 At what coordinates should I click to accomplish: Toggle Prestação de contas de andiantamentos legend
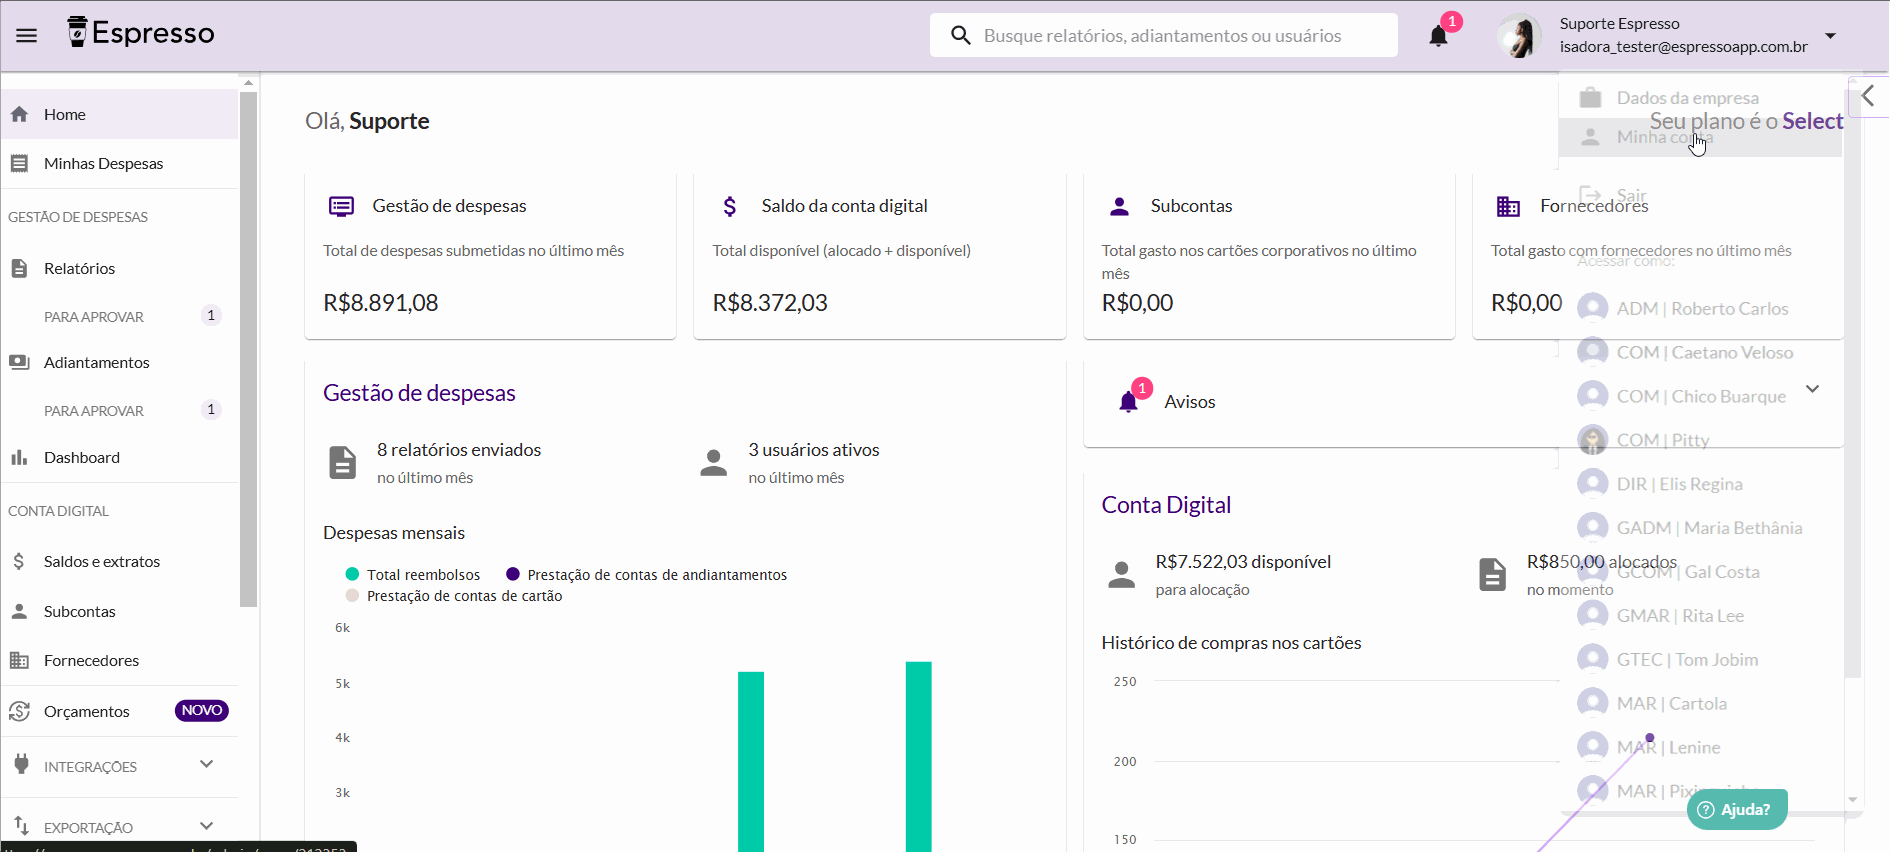pyautogui.click(x=646, y=574)
